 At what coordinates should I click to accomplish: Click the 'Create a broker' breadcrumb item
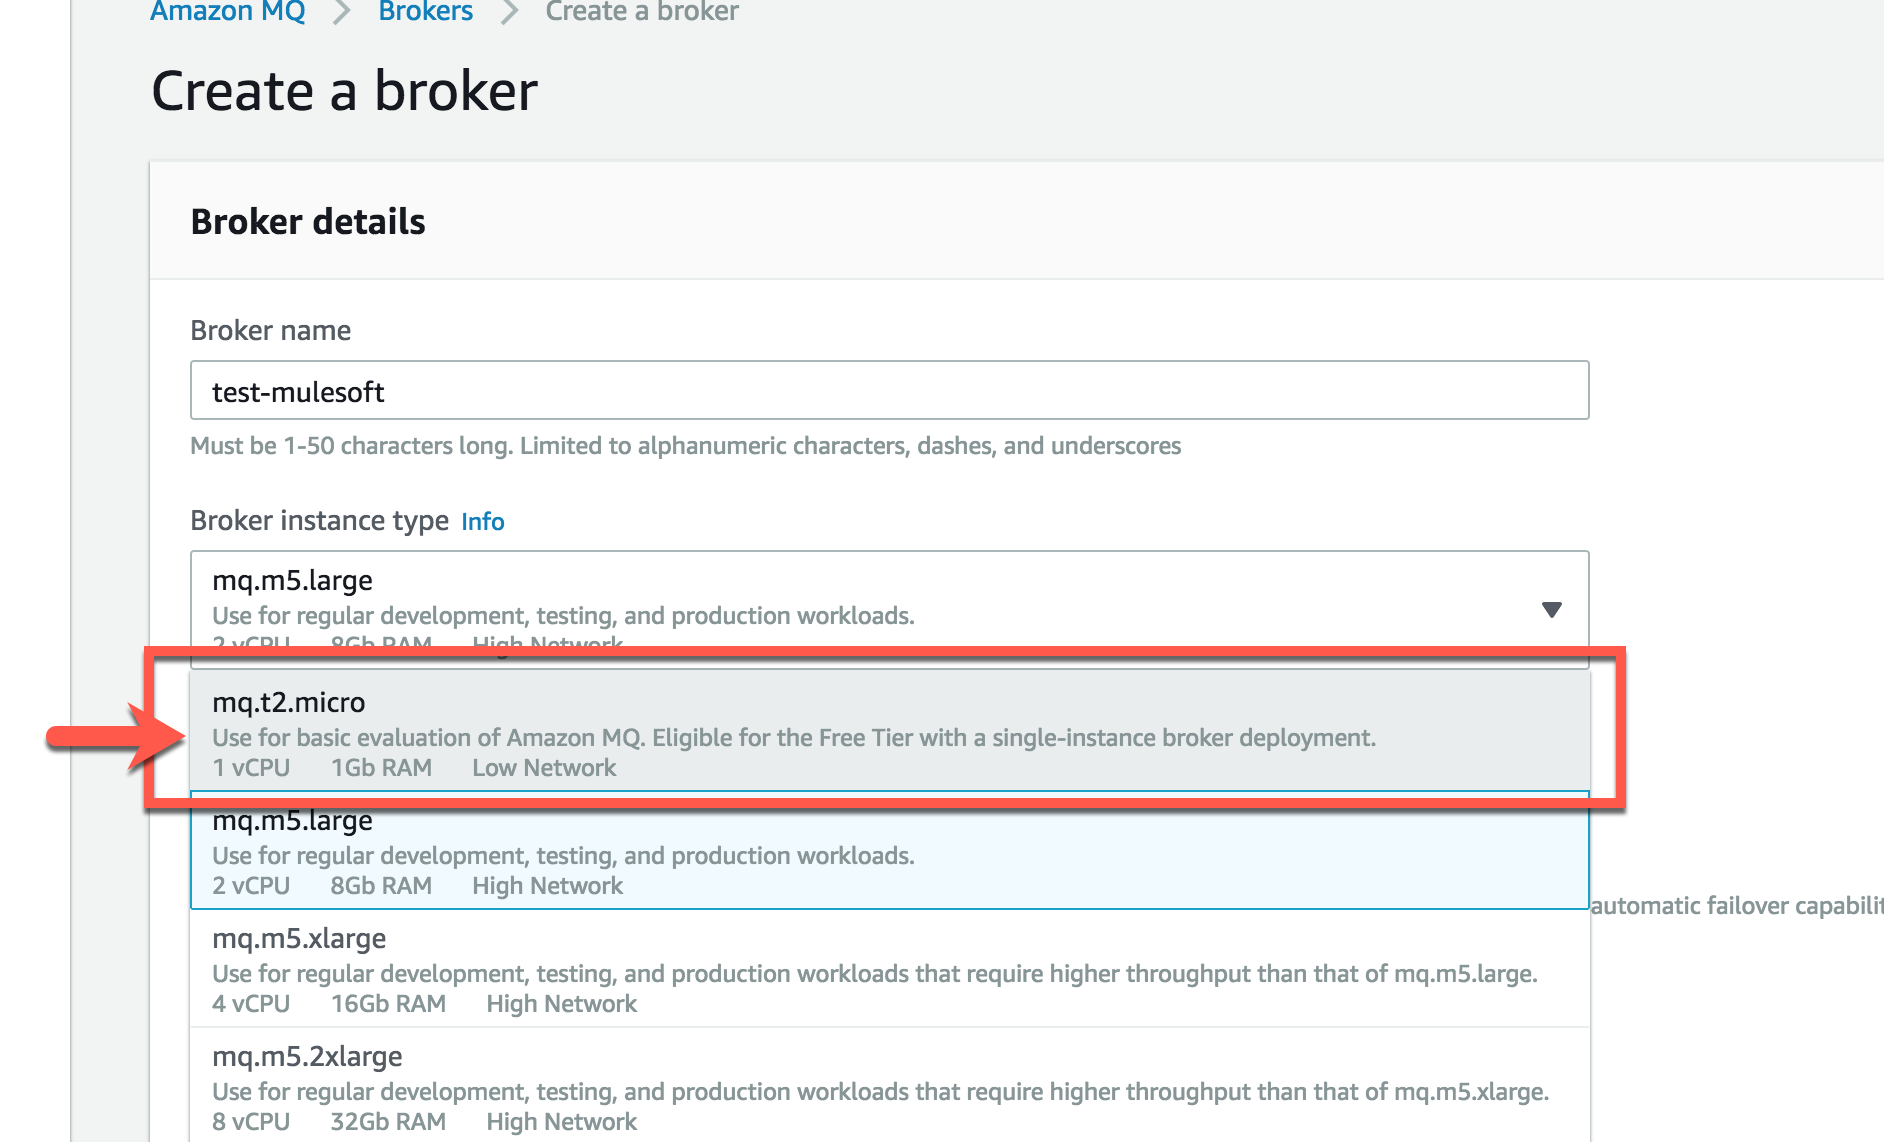click(641, 12)
